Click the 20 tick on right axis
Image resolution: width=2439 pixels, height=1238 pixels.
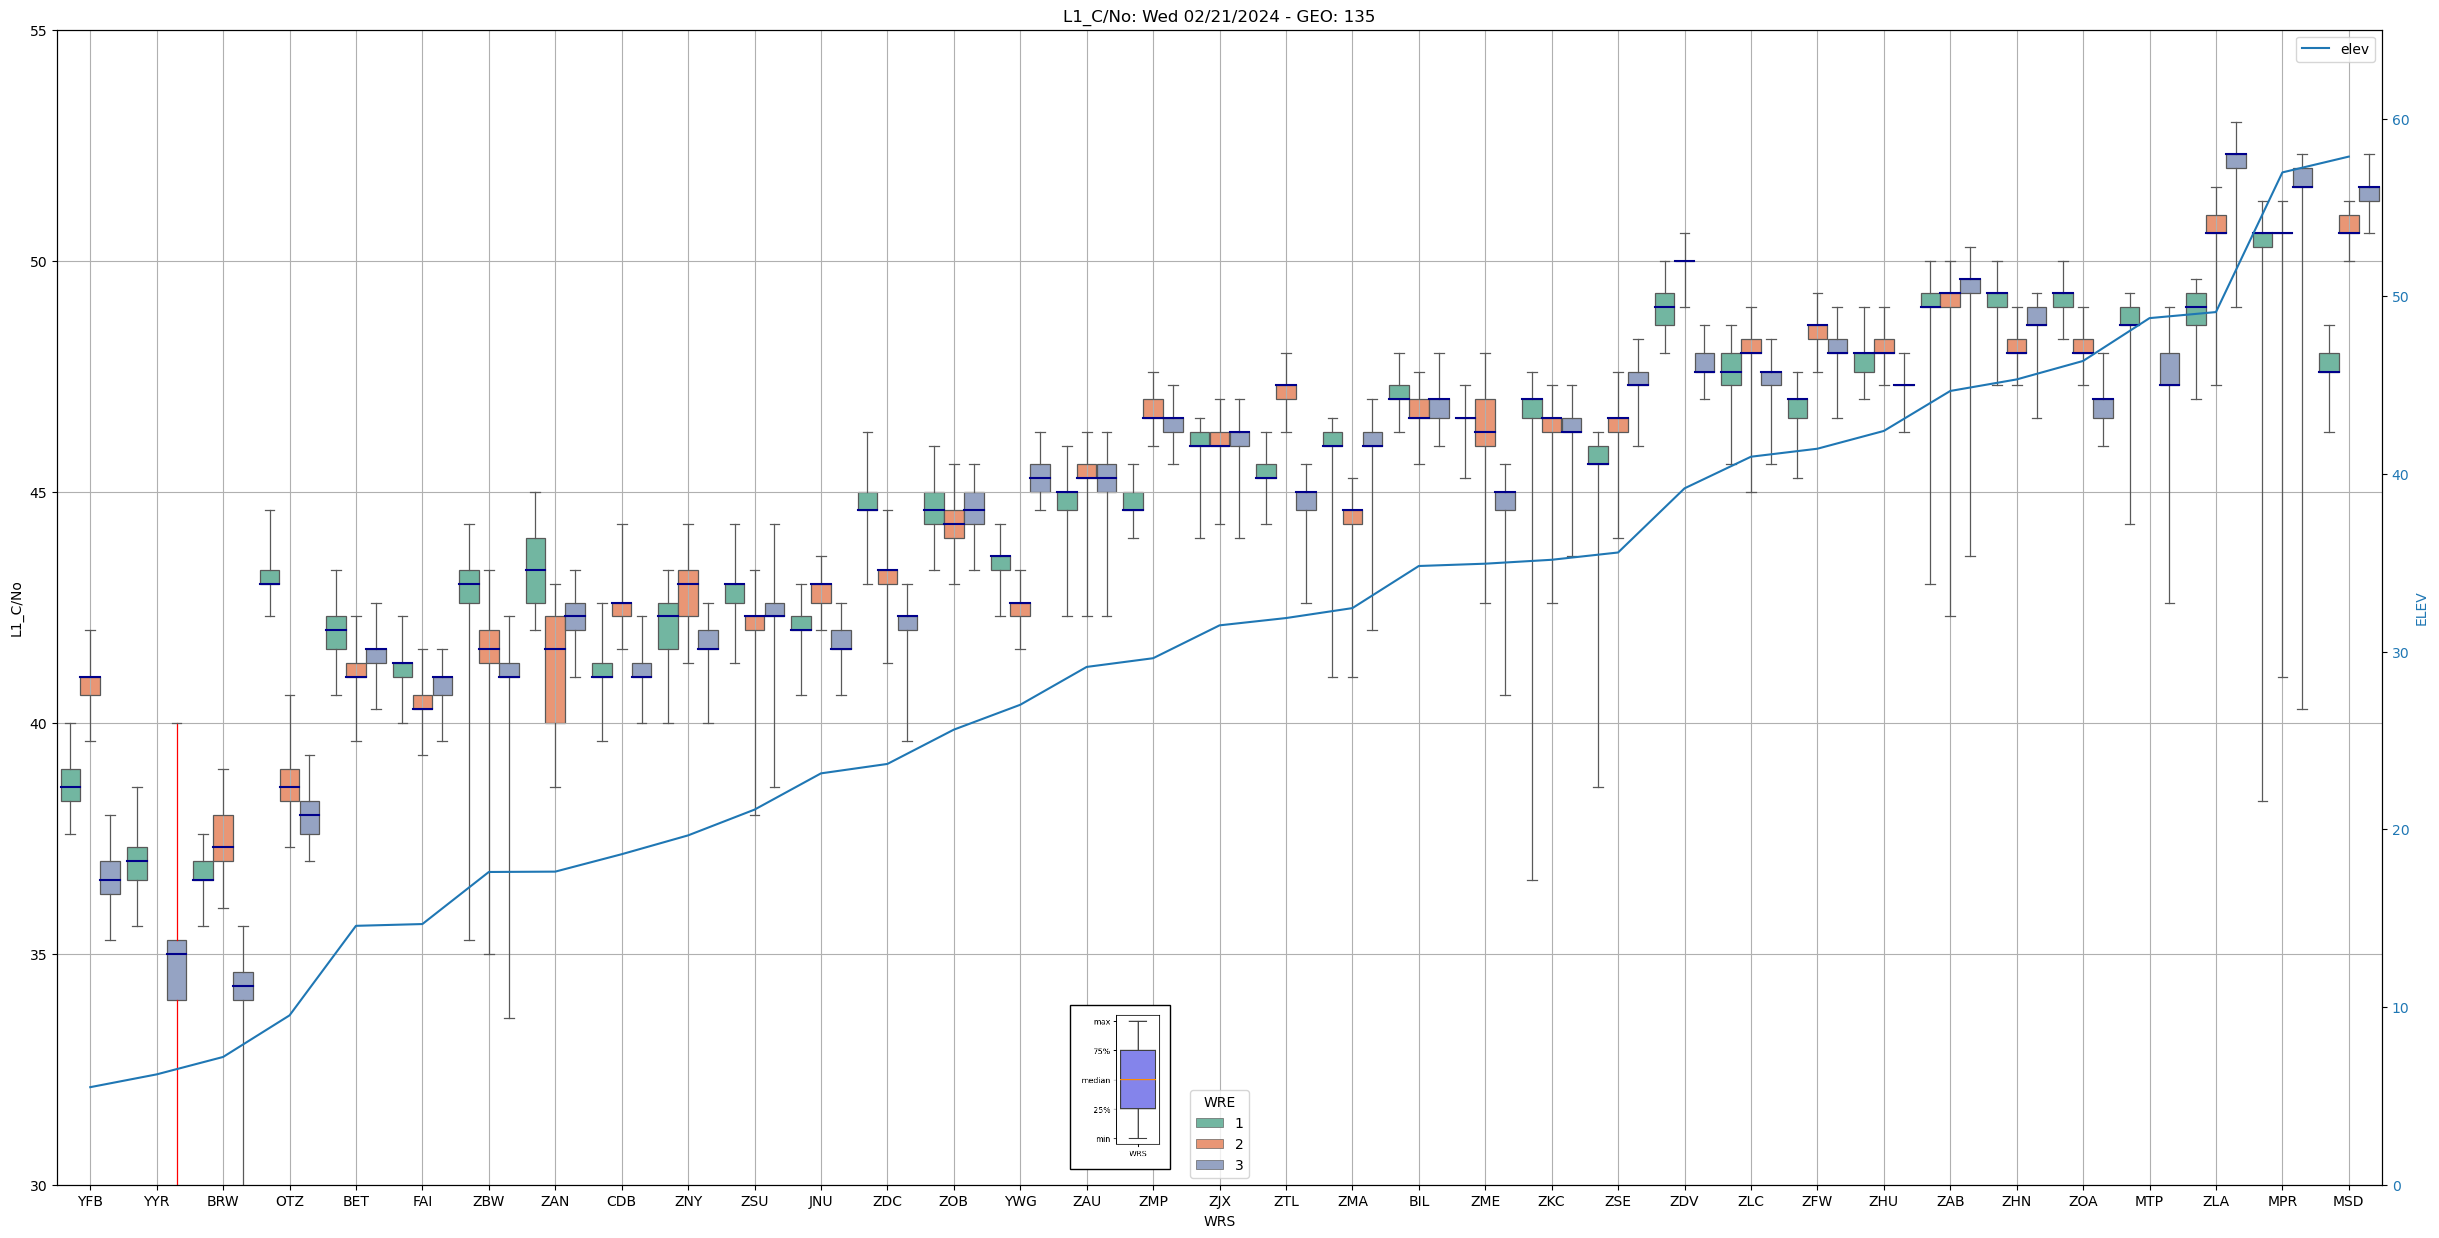(2400, 830)
